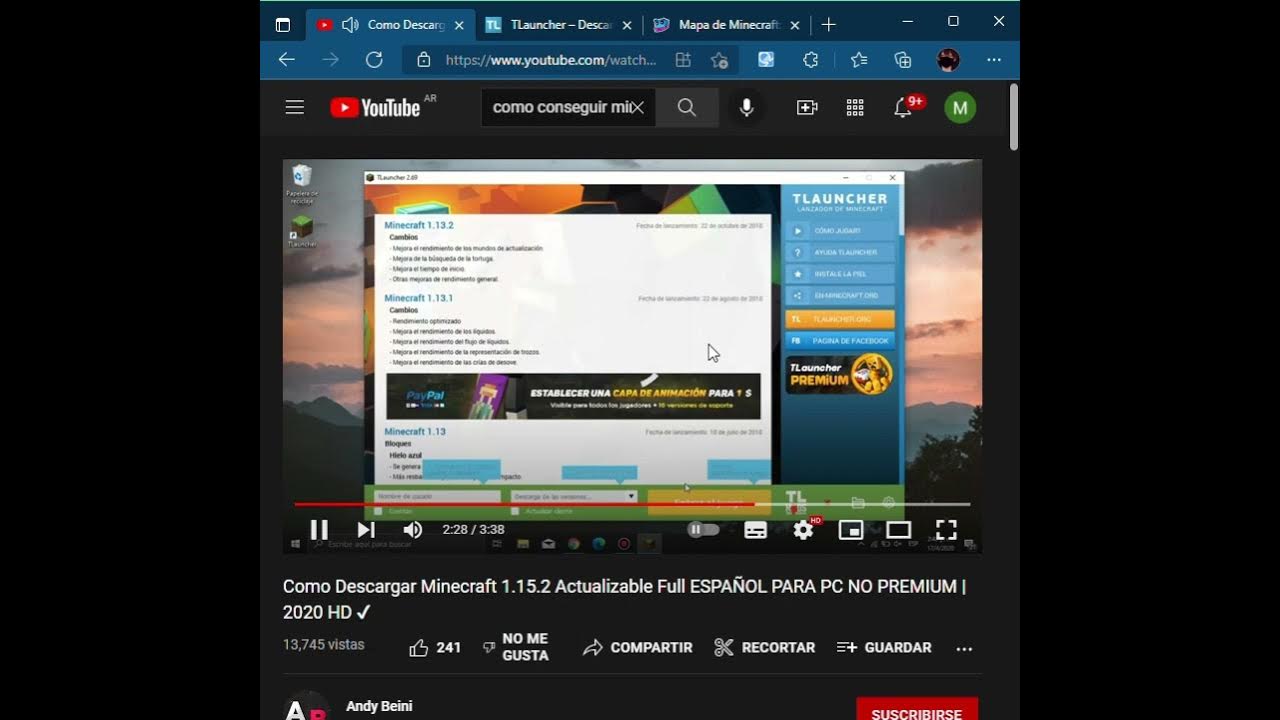Open the Extensions puzzle icon
This screenshot has height=720, width=1280.
coord(811,60)
